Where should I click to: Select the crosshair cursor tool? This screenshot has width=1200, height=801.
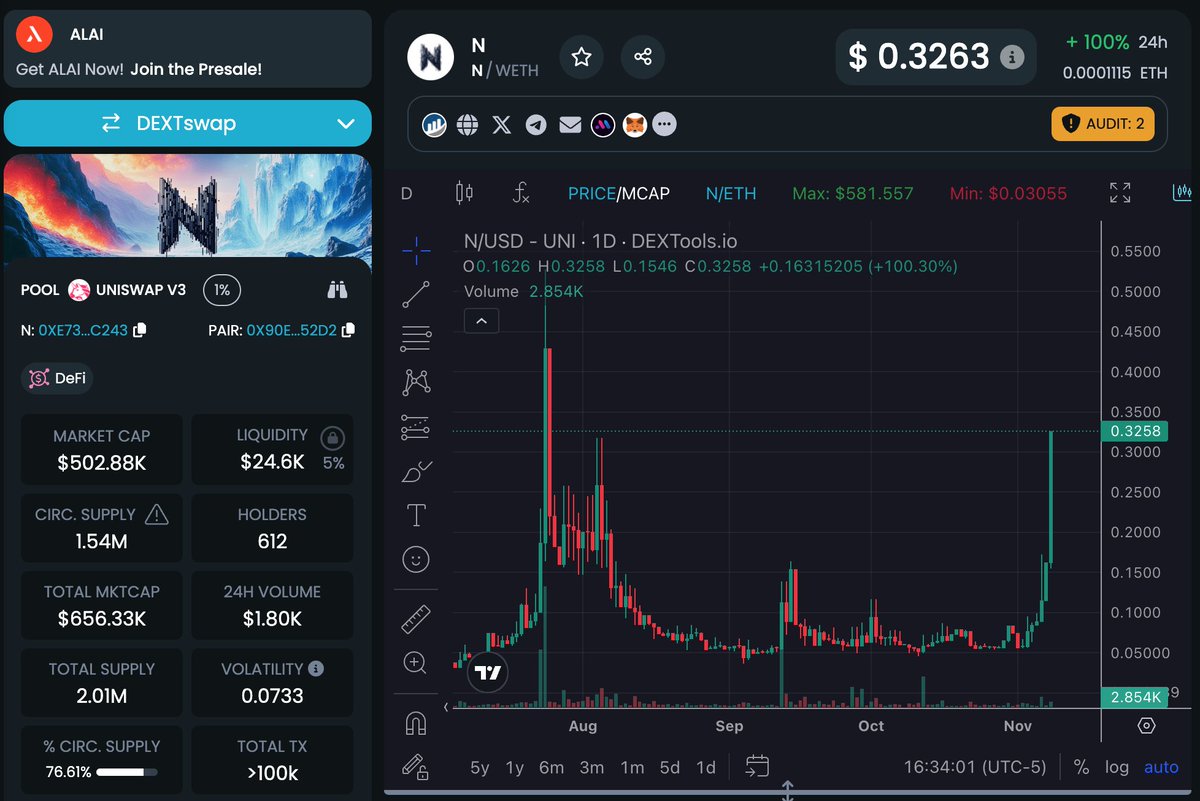[x=416, y=251]
